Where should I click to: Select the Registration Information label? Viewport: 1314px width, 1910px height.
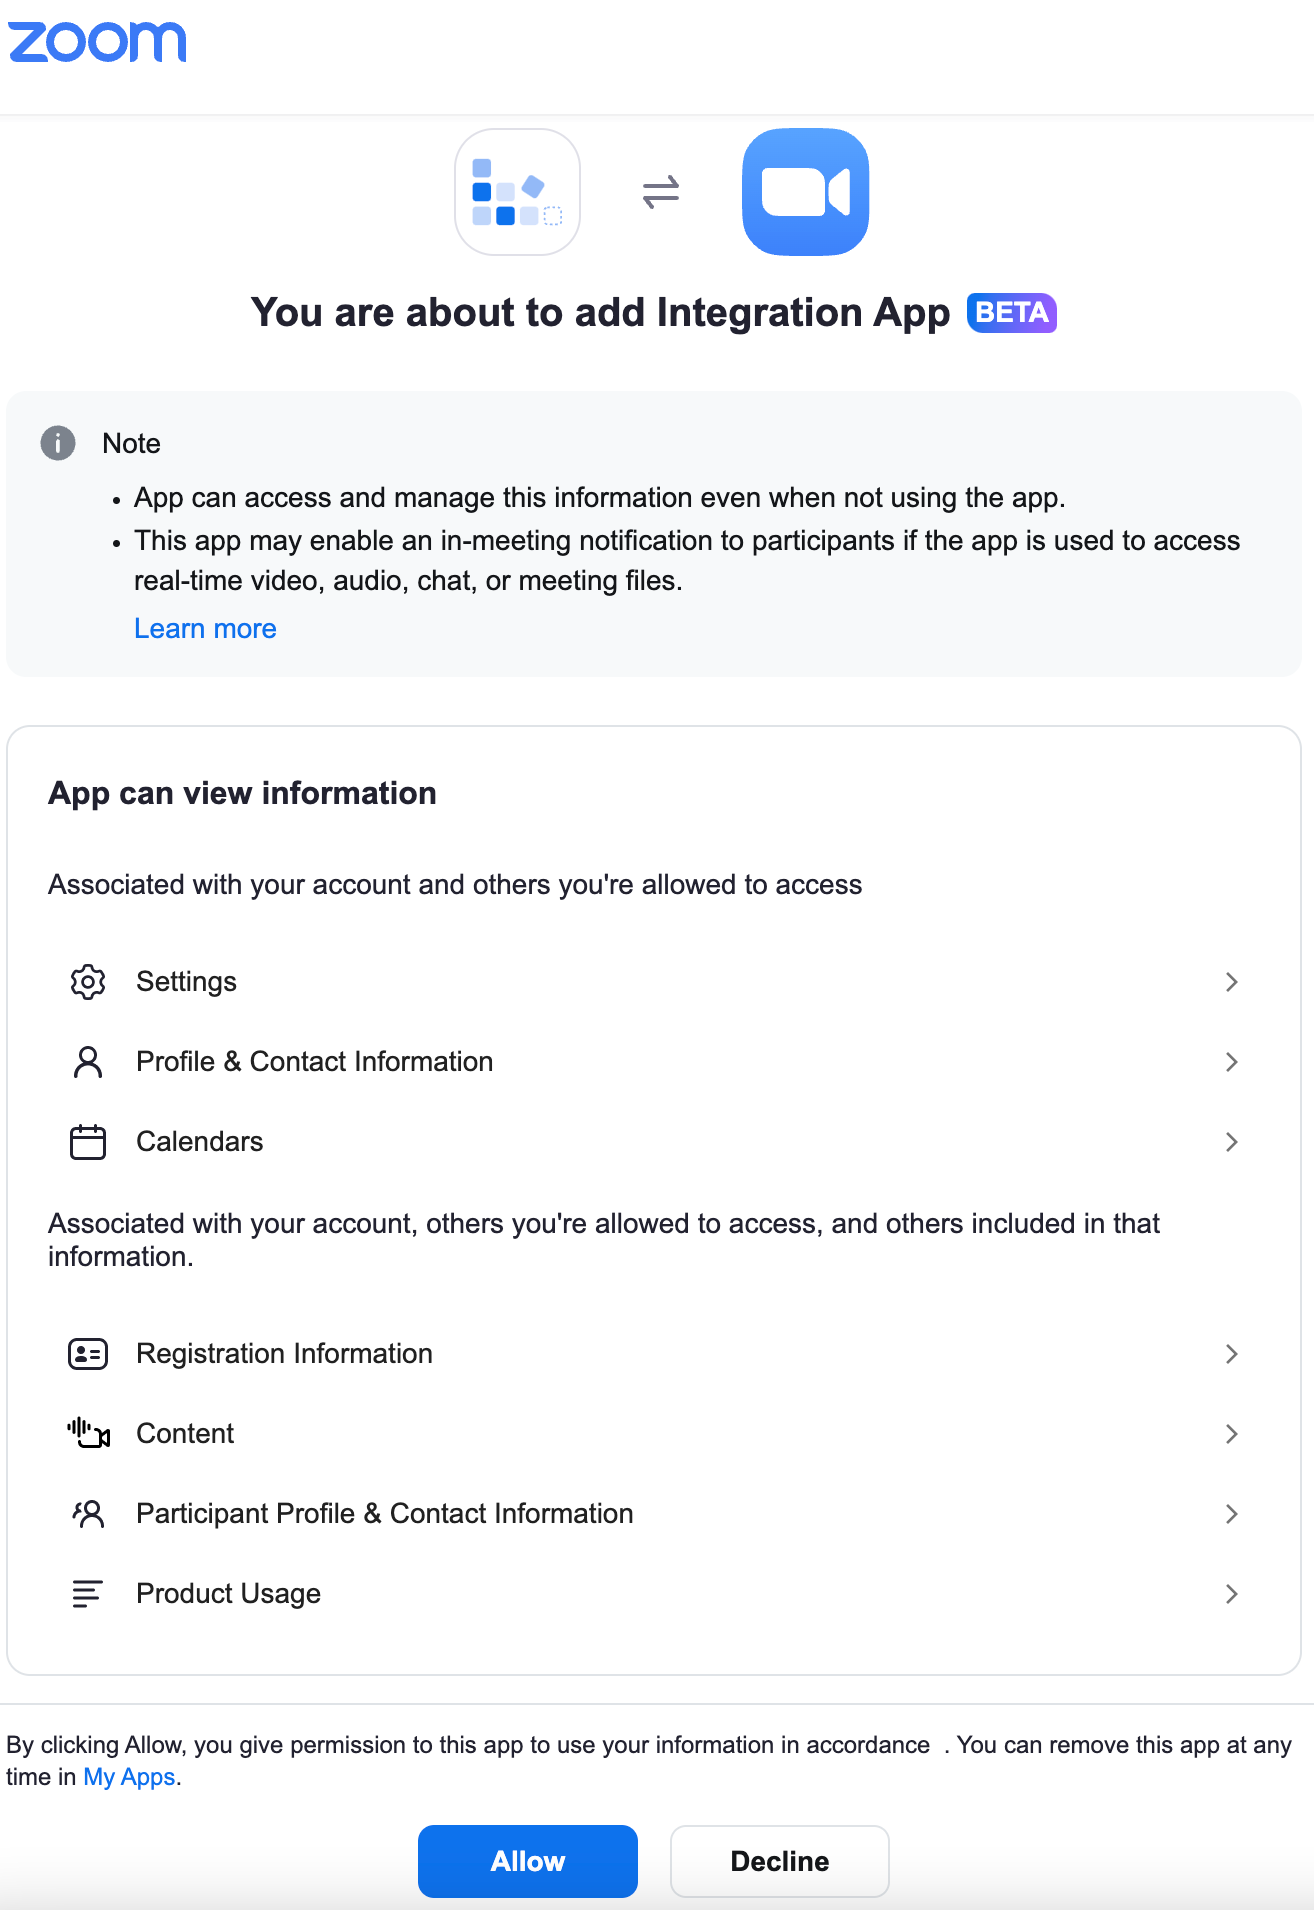coord(285,1354)
